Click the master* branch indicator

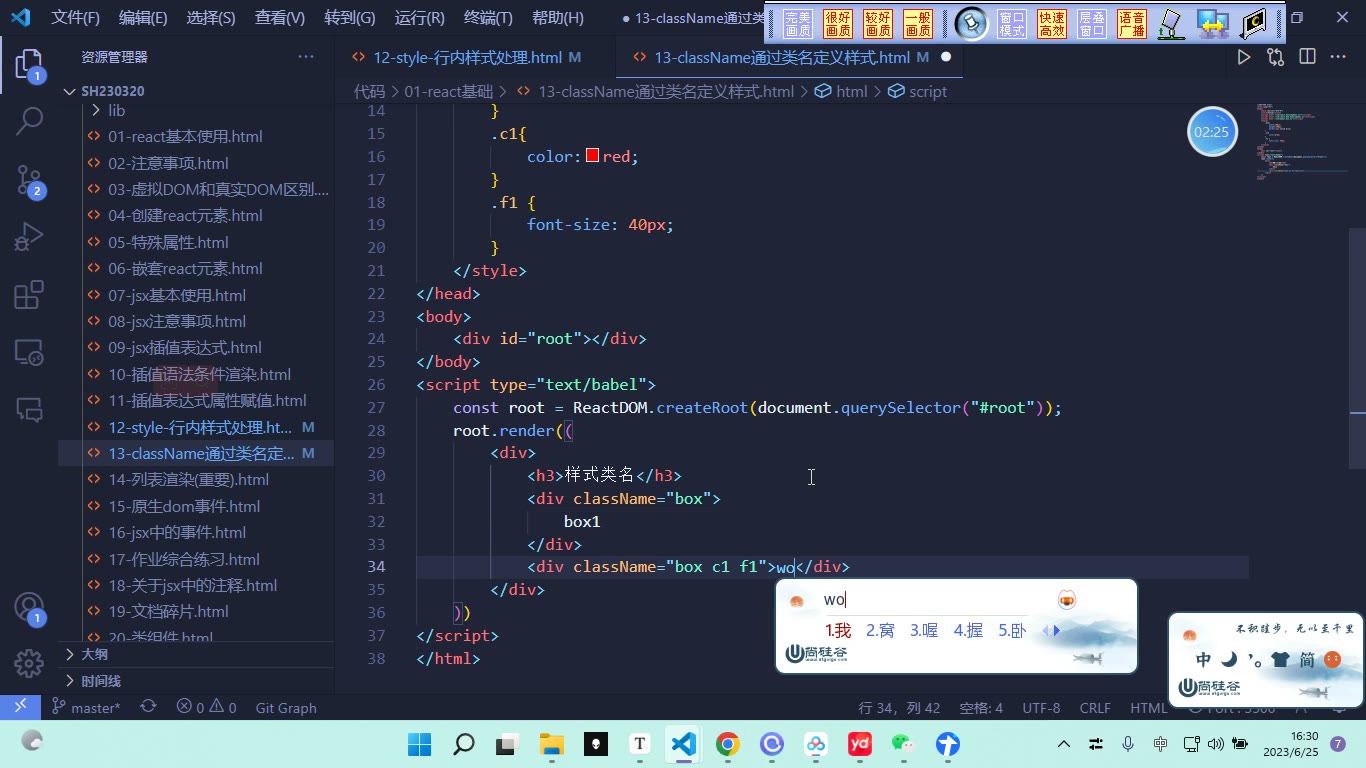(85, 707)
